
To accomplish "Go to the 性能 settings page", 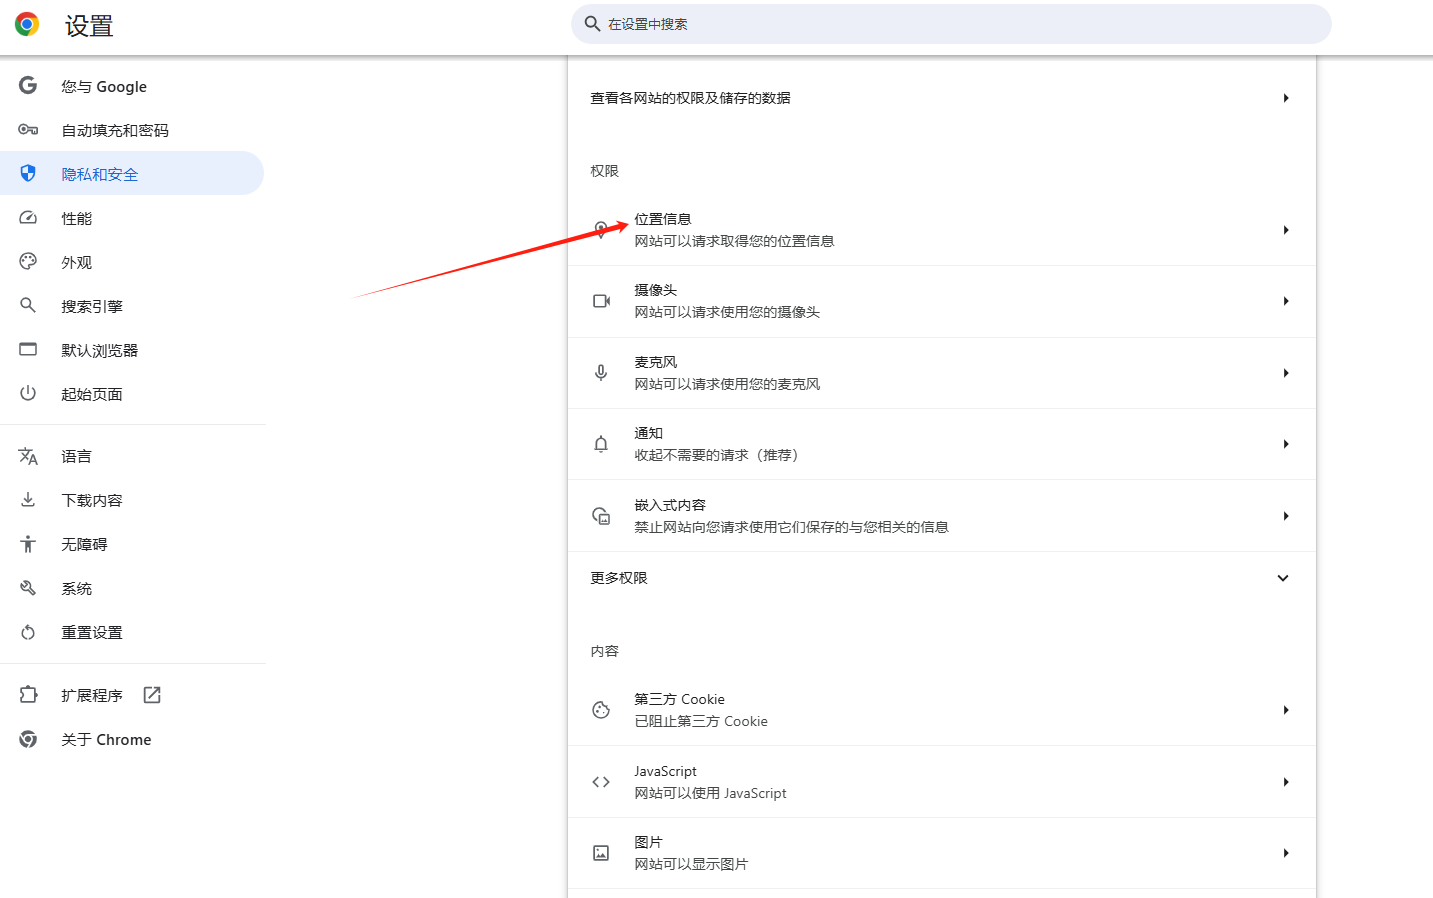I will pyautogui.click(x=132, y=218).
